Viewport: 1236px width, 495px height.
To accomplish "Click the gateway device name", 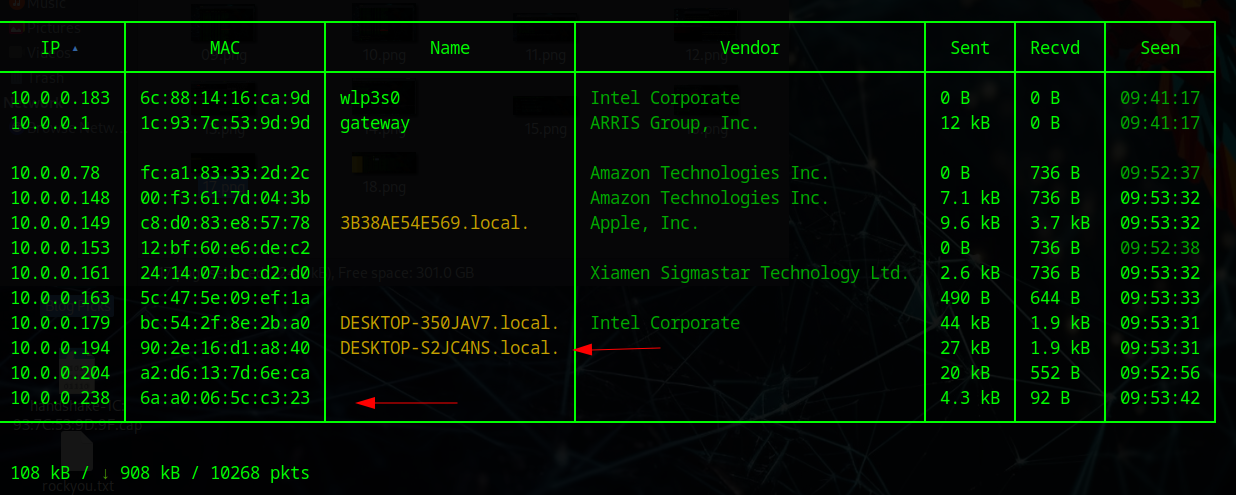I will pos(375,123).
